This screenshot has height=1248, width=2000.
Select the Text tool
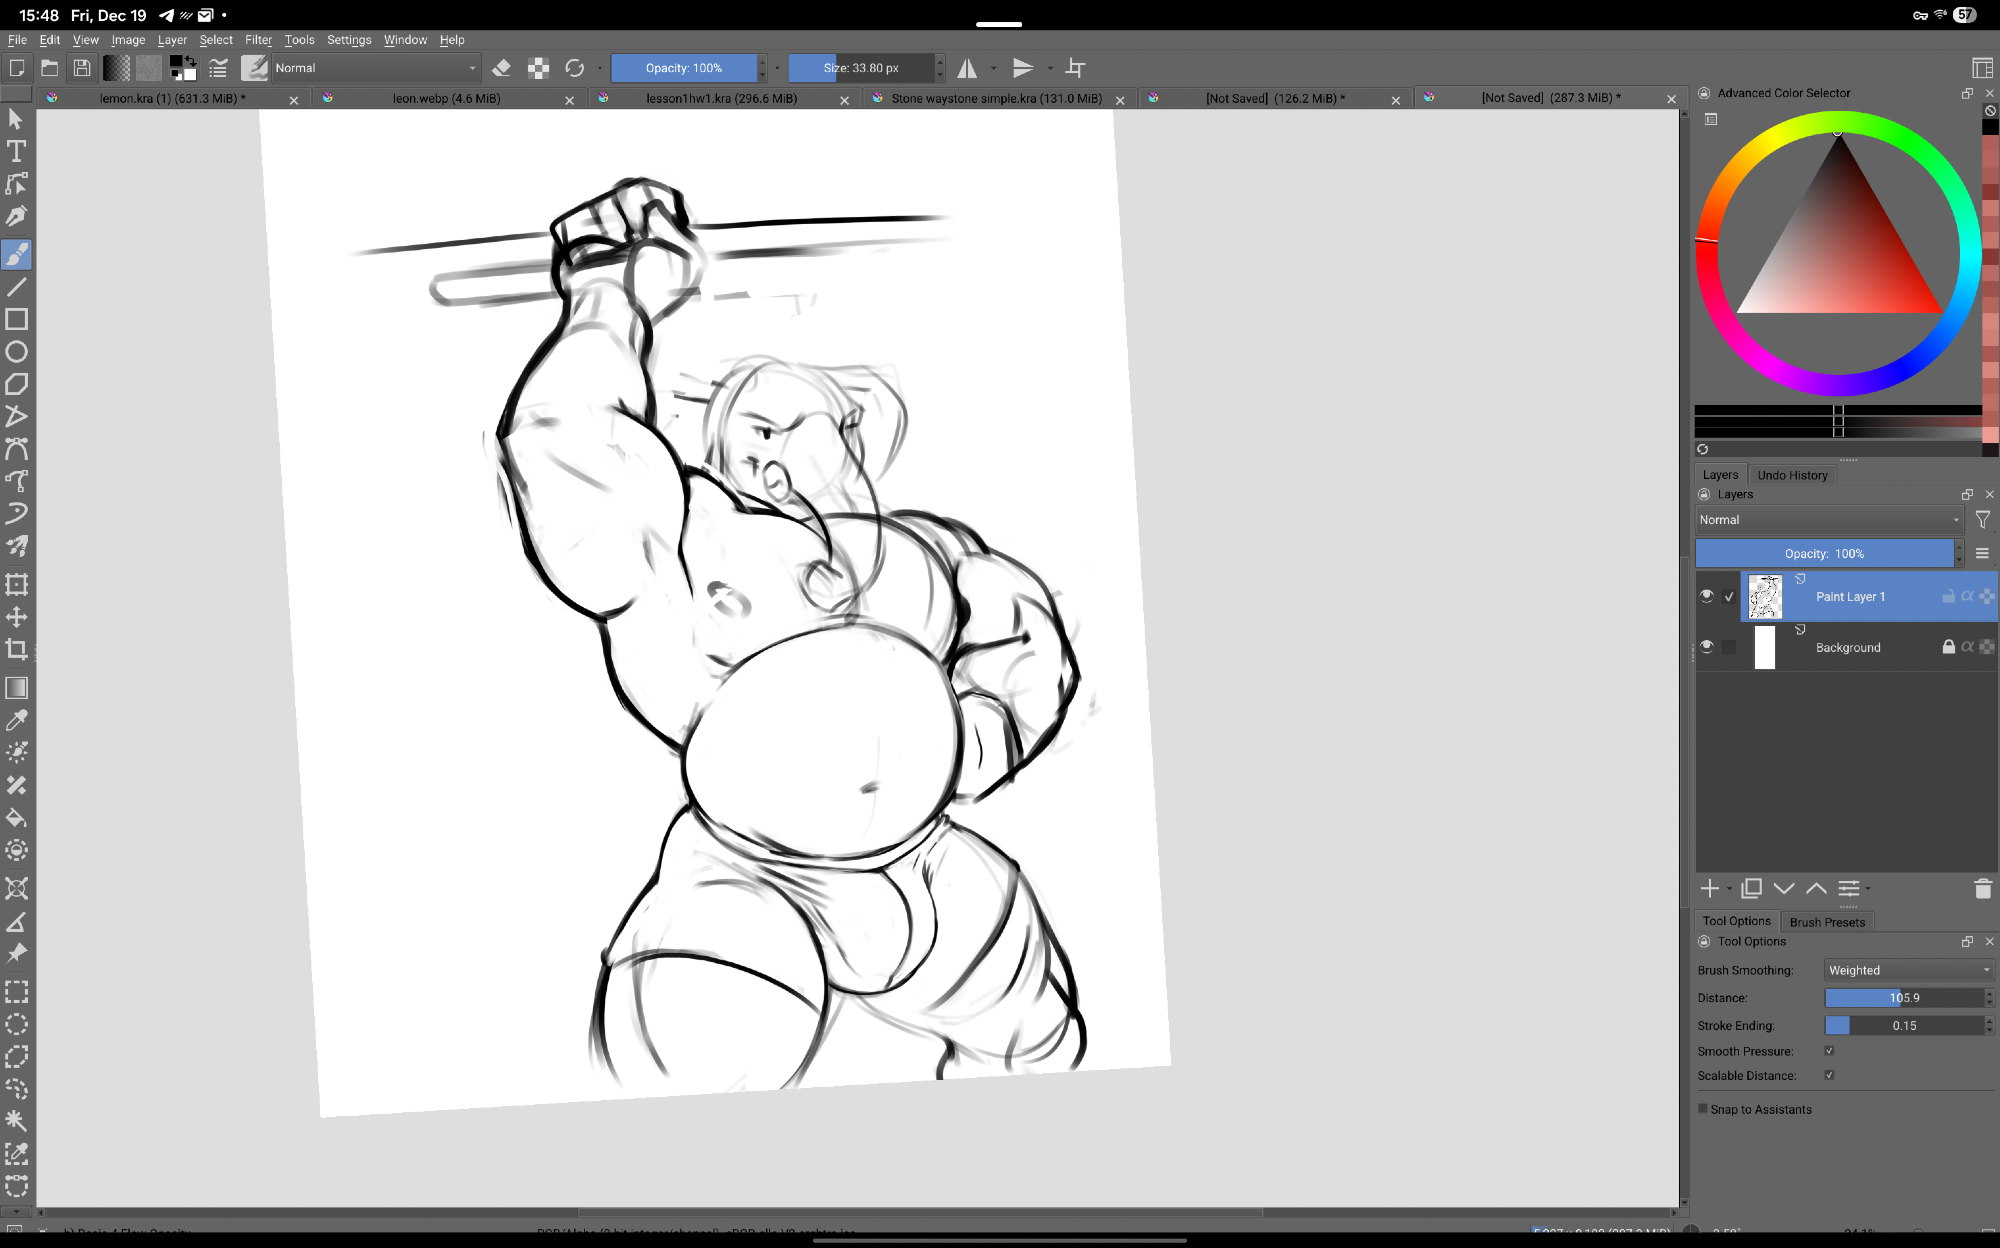(16, 151)
